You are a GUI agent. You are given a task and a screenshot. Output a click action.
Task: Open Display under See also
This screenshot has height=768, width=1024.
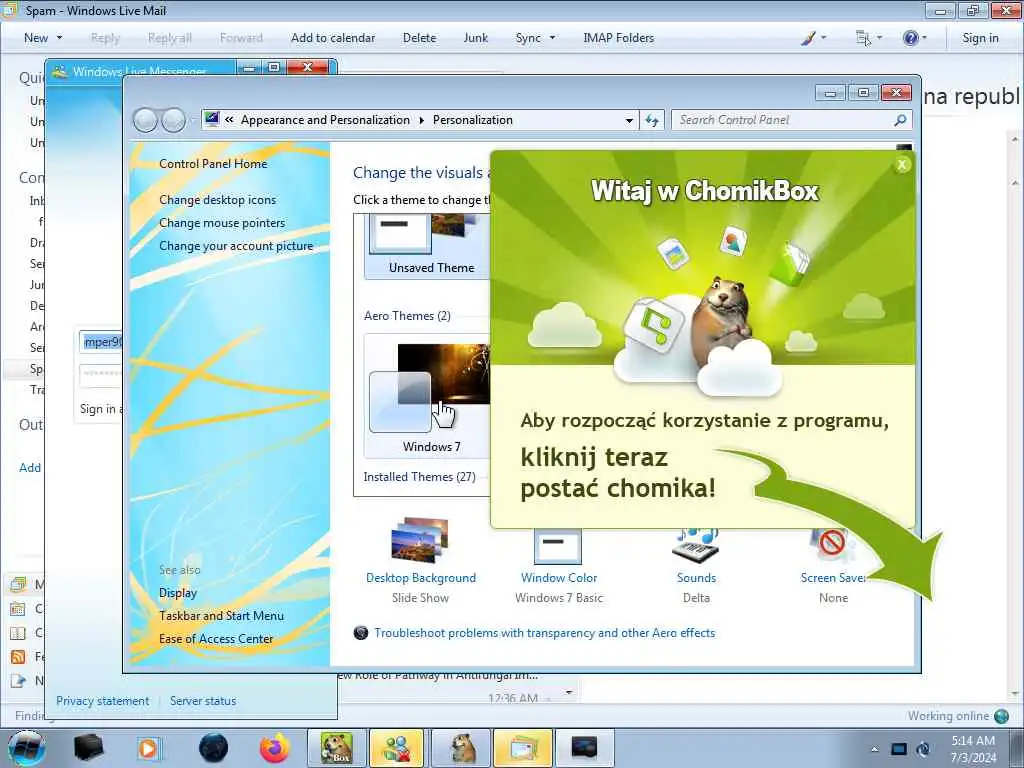[178, 592]
